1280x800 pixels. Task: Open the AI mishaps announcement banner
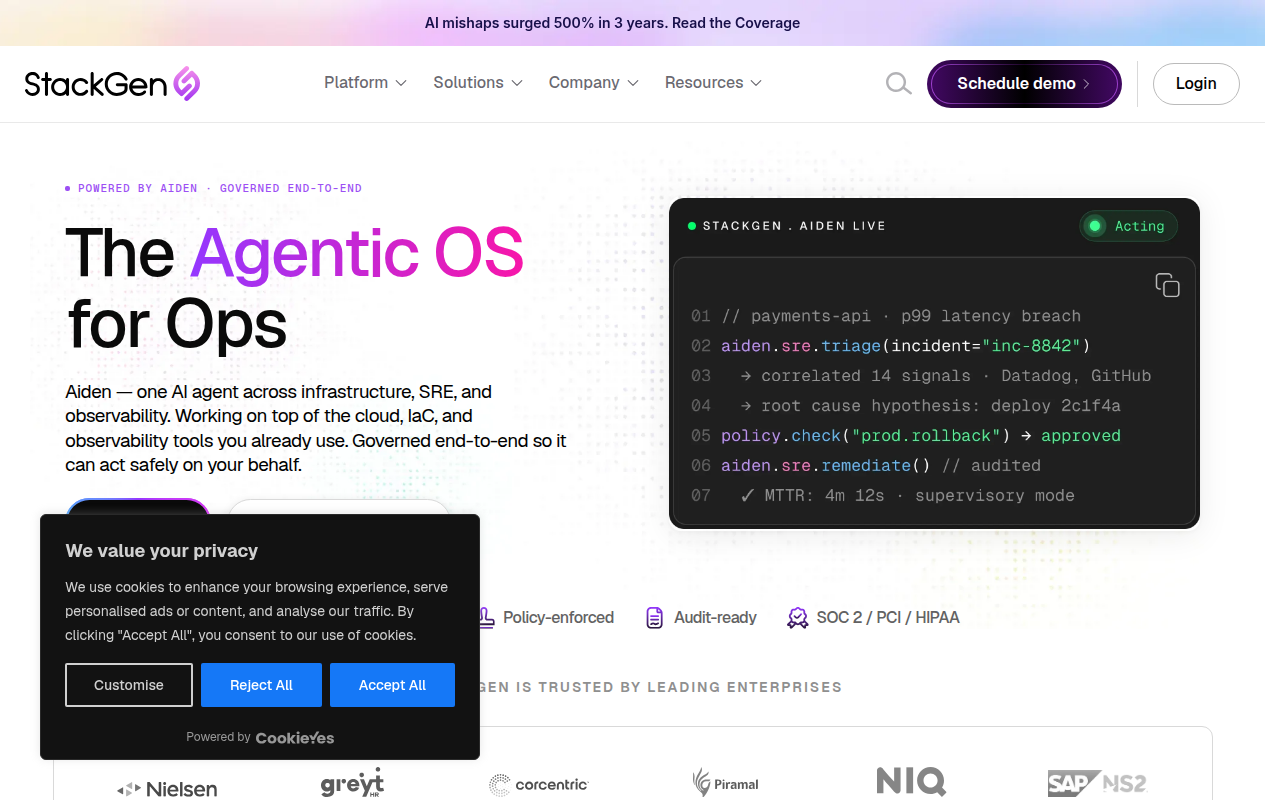pos(612,23)
